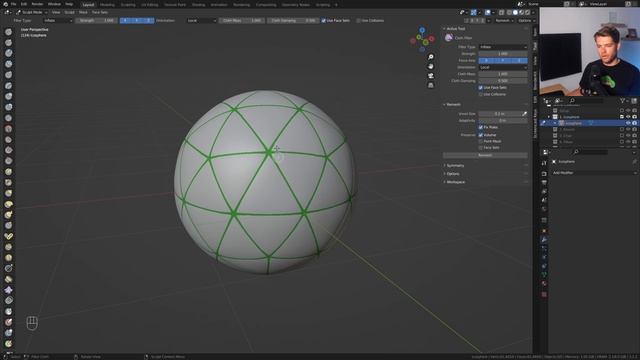Adjust the header Strength slider
This screenshot has height=360, width=640.
[x=97, y=20]
